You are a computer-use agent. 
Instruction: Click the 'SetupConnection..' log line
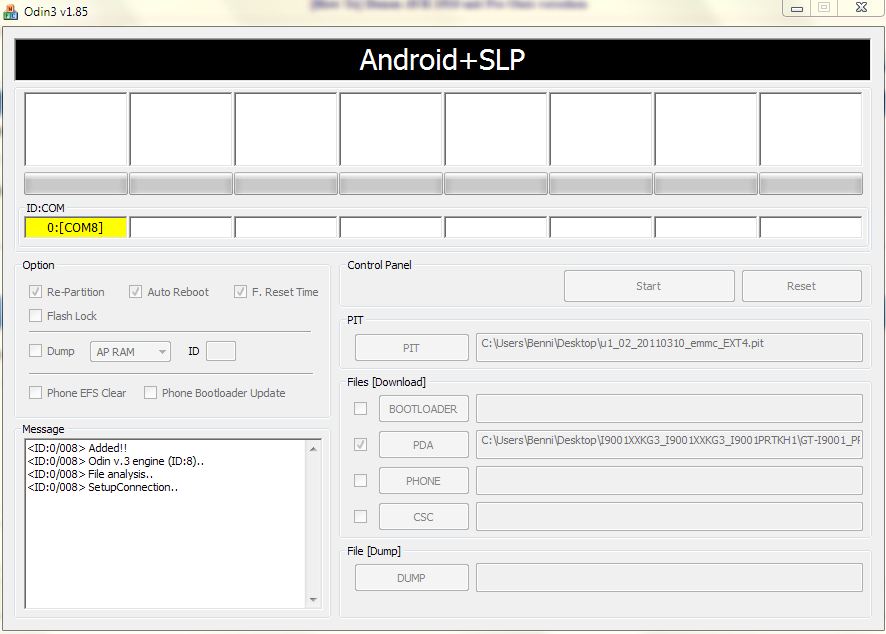pos(102,487)
